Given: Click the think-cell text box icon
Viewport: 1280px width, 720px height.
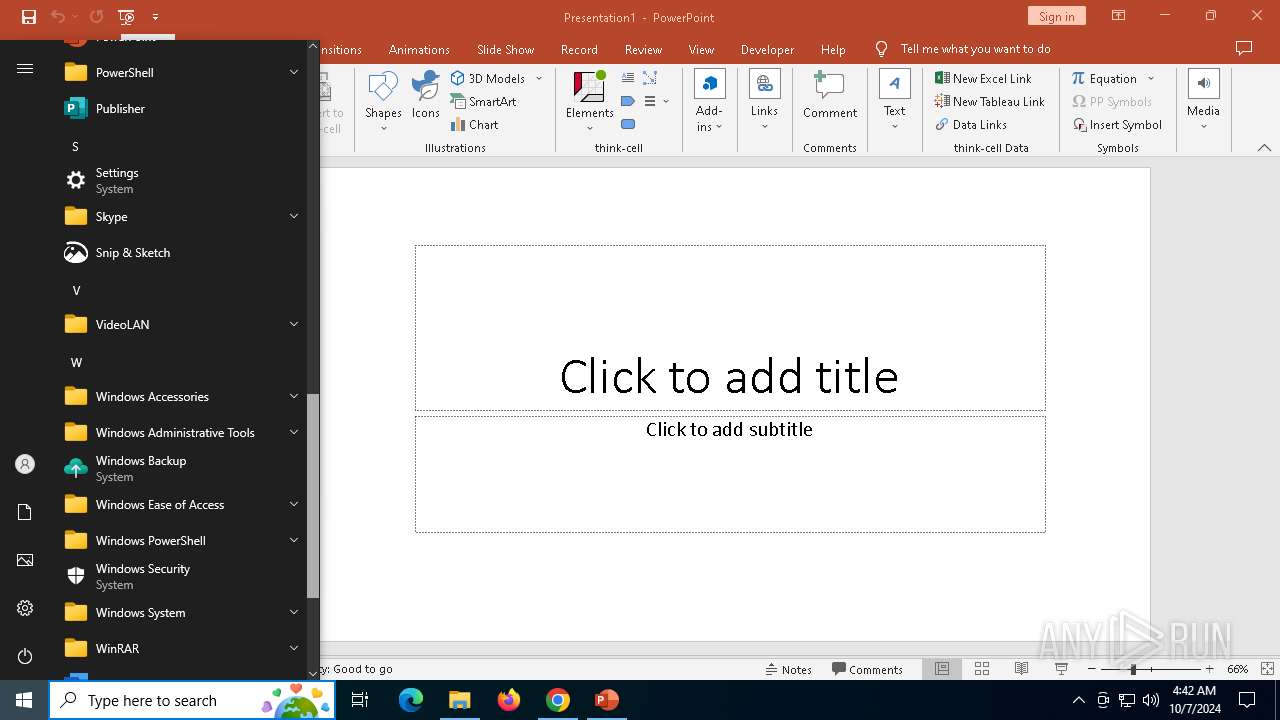Looking at the screenshot, I should coord(628,77).
